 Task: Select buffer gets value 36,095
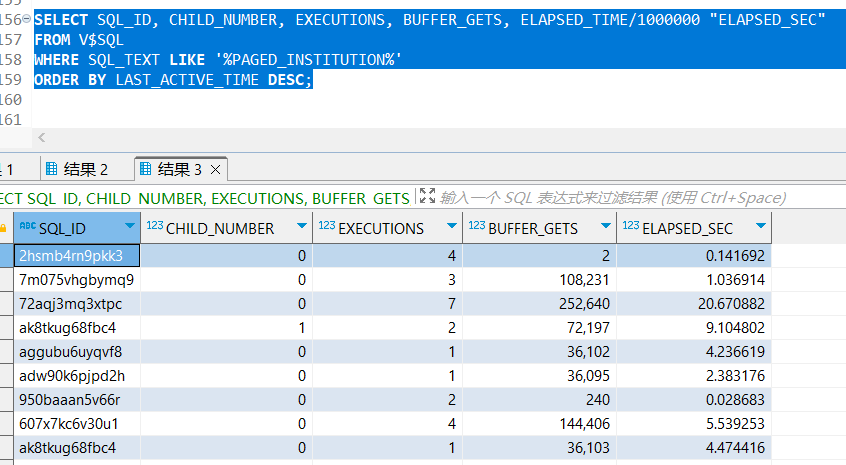tap(540, 375)
